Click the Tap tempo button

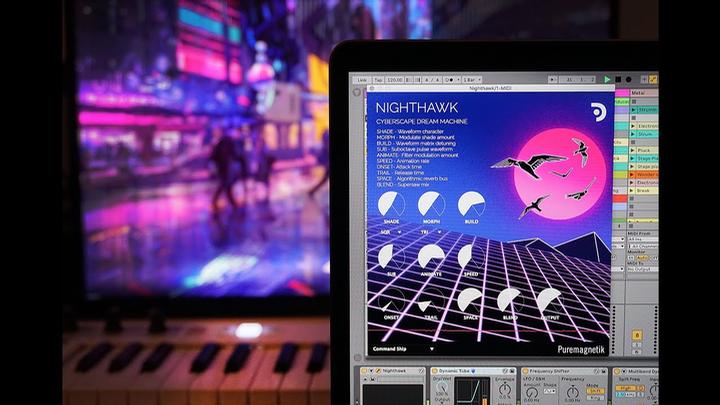click(x=378, y=80)
